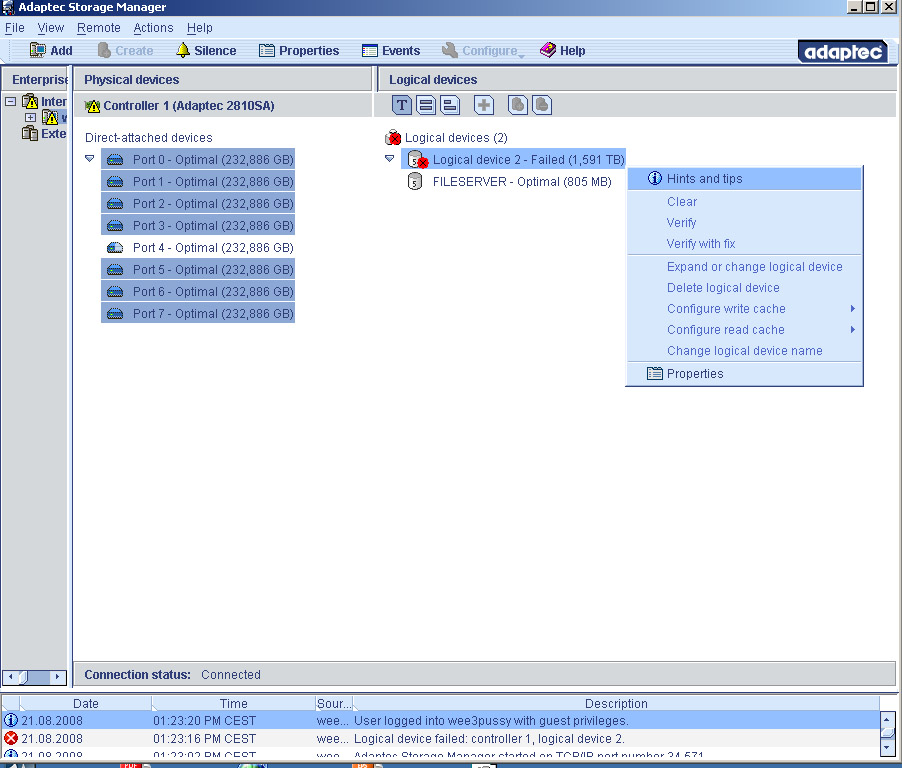The width and height of the screenshot is (902, 768).
Task: Click the last greyed disk icon in the logical devices toolbar
Action: point(542,105)
